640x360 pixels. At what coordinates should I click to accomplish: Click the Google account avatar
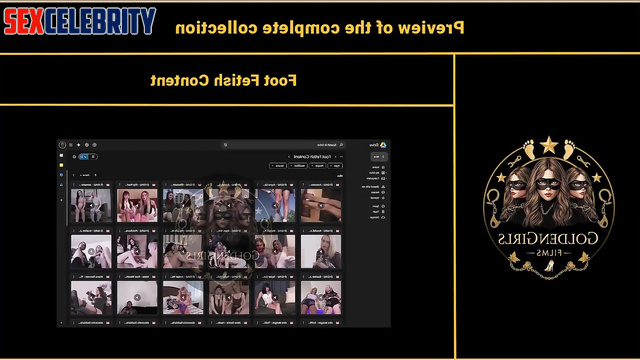coord(62,145)
